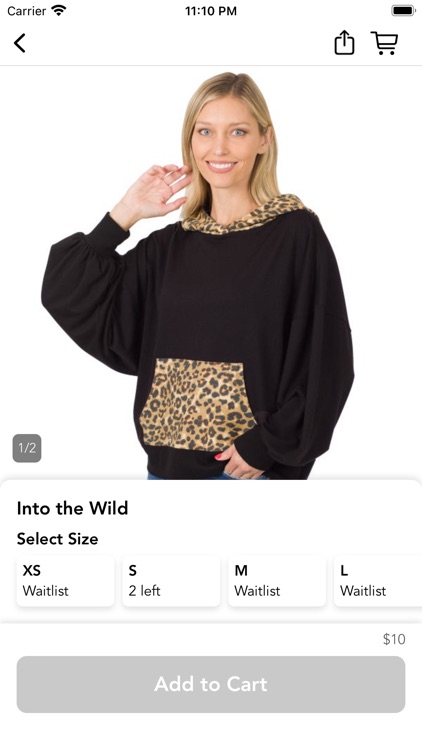Choose the L Waitlist size card
The image size is (422, 750).
click(378, 581)
